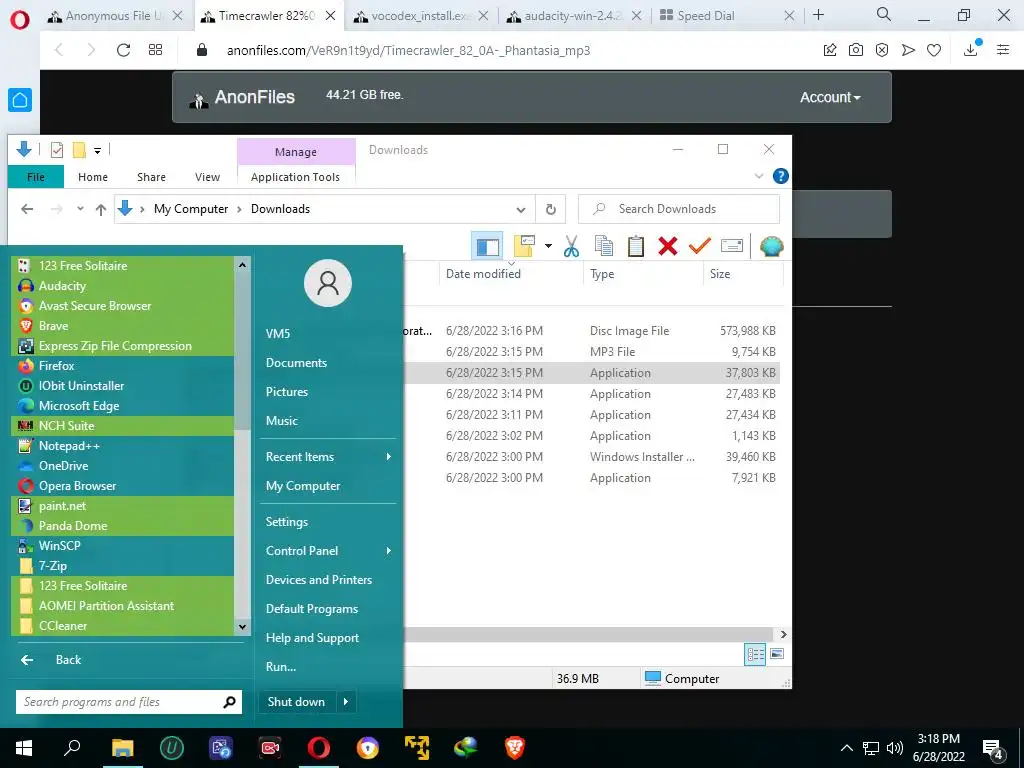Open the address bar history dropdown
Screen dimensions: 1024x768
tap(520, 210)
